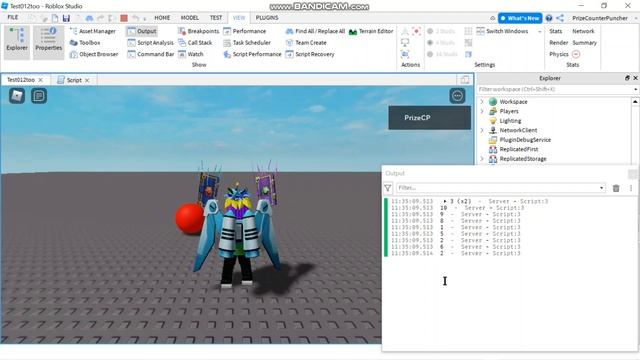Expand the Workspace tree node
This screenshot has width=640, height=360.
[x=482, y=102]
